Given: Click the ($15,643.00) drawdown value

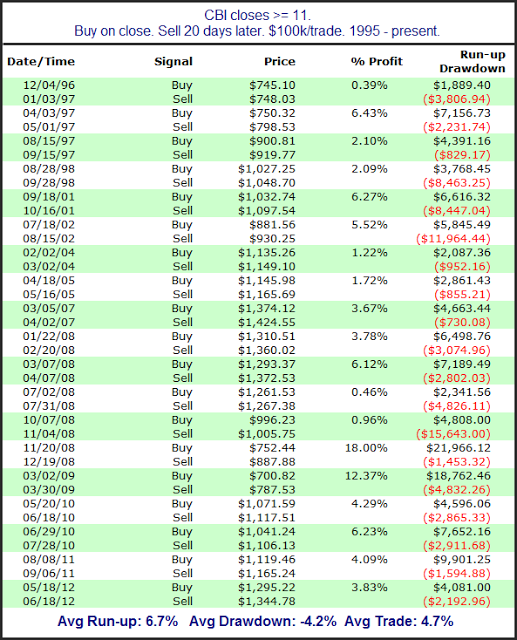Looking at the screenshot, I should coord(453,434).
